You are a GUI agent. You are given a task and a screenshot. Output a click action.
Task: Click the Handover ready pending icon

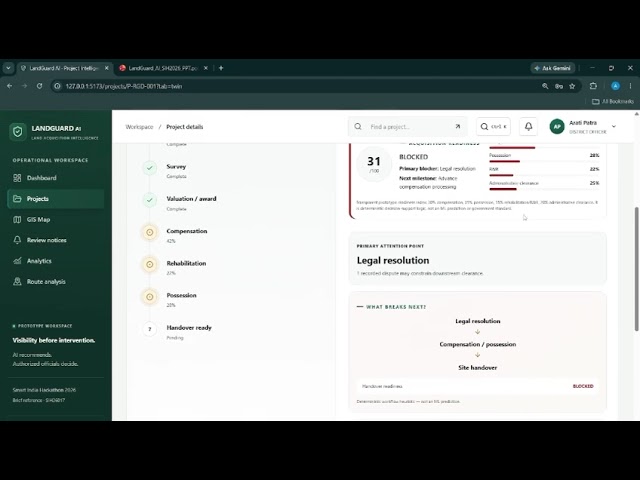tap(150, 329)
